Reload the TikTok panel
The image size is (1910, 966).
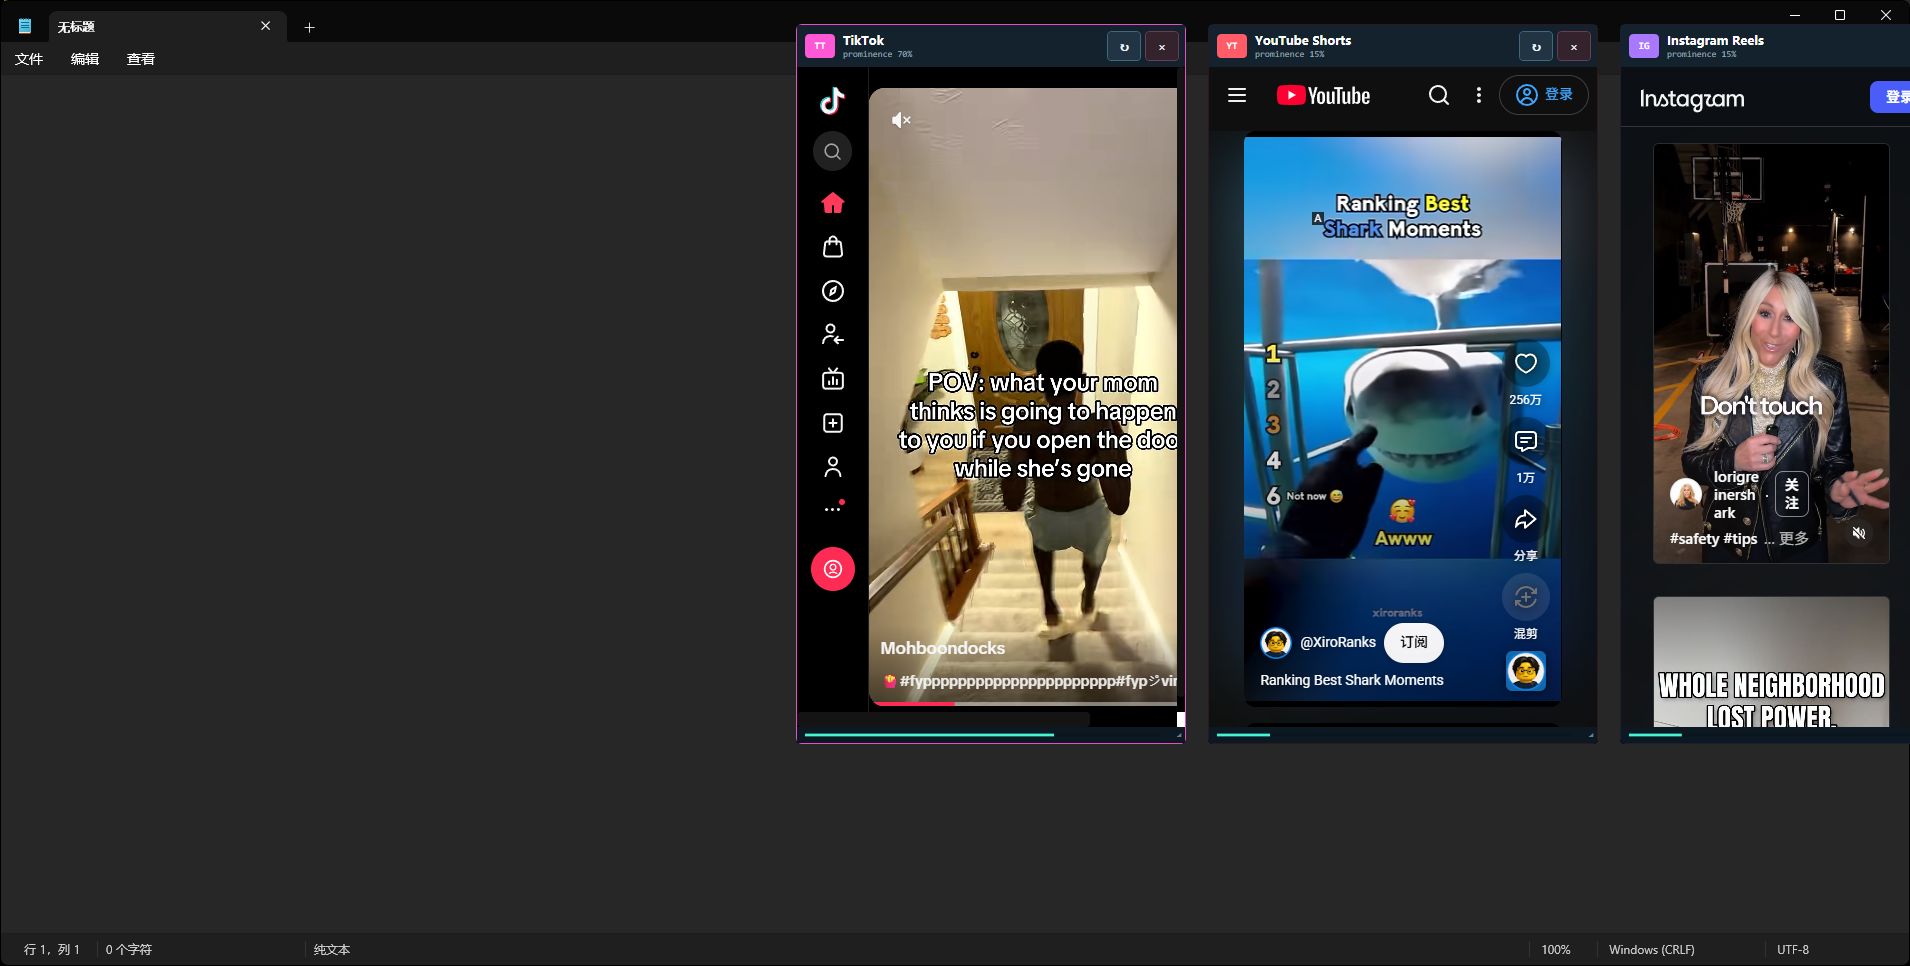click(x=1124, y=47)
